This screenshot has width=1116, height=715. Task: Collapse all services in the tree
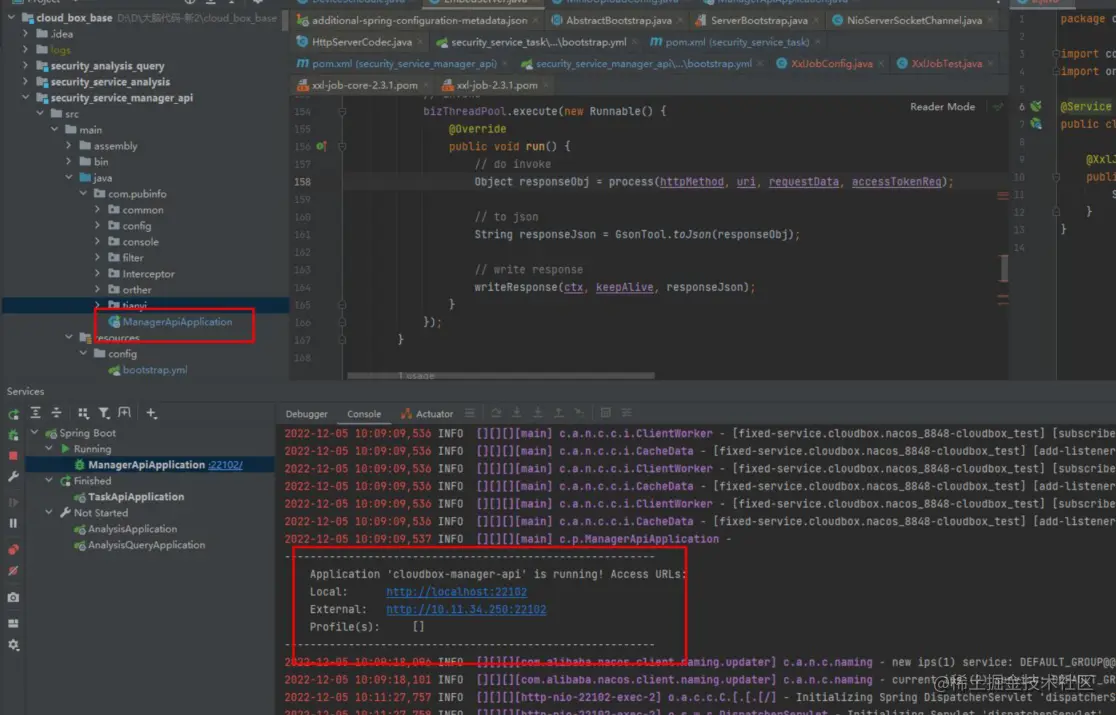(57, 413)
